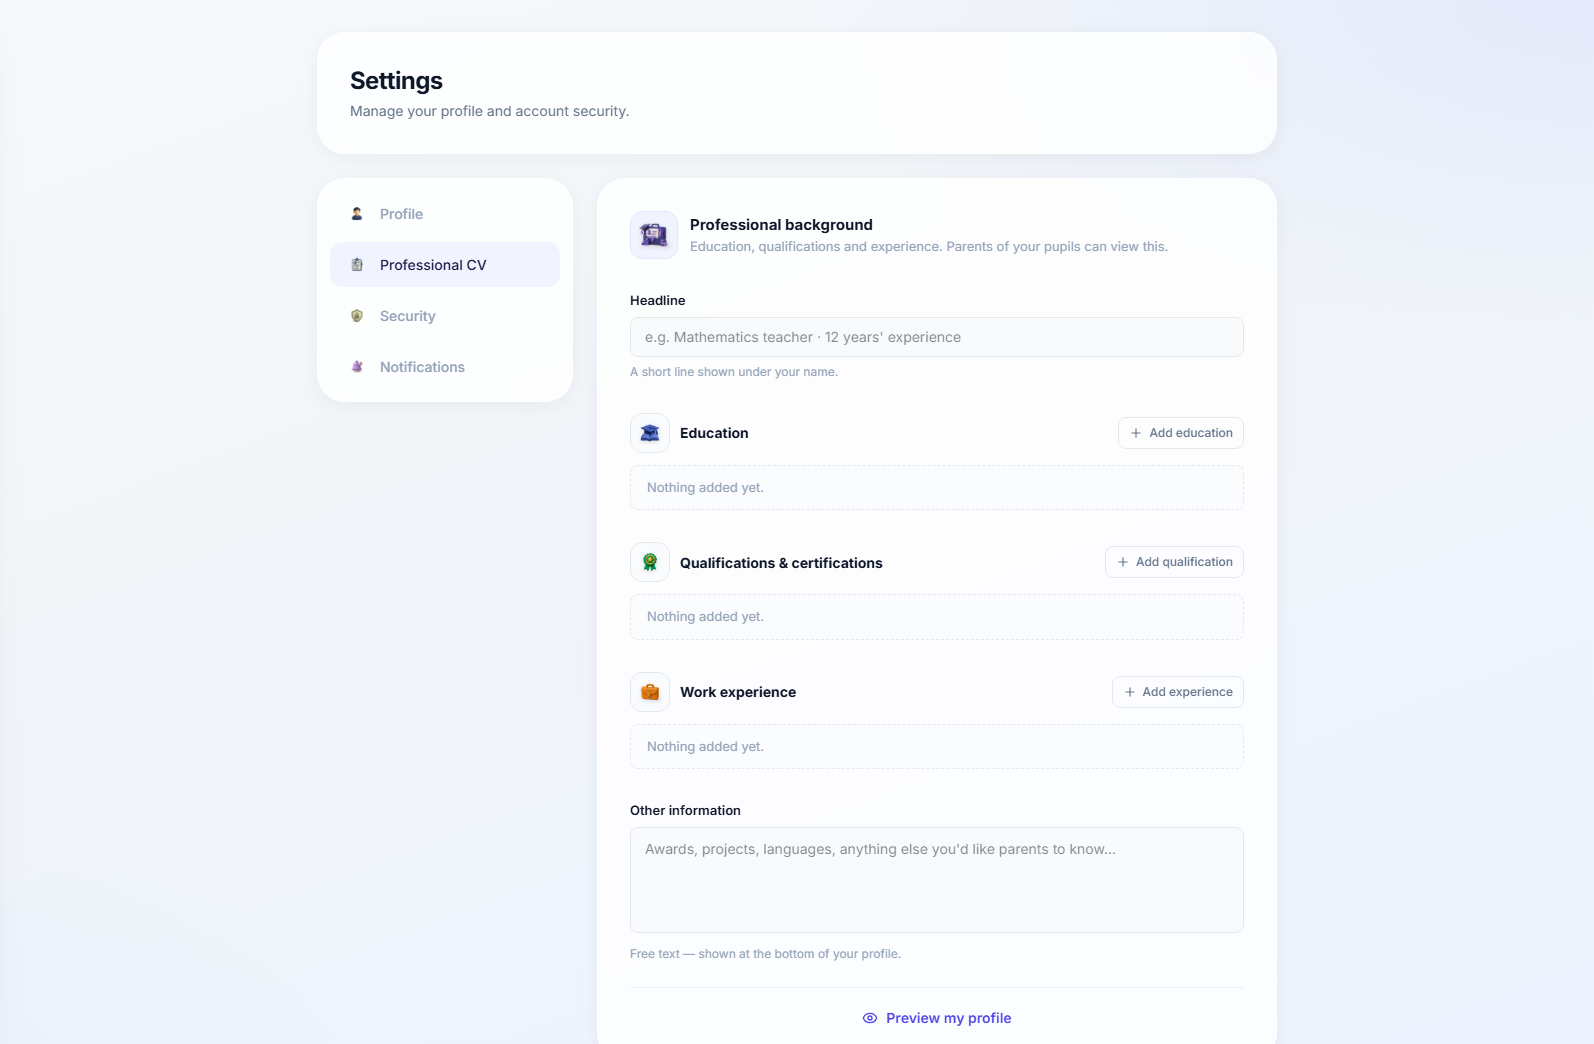Click the Professional CV clipboard icon
This screenshot has width=1594, height=1044.
(357, 265)
